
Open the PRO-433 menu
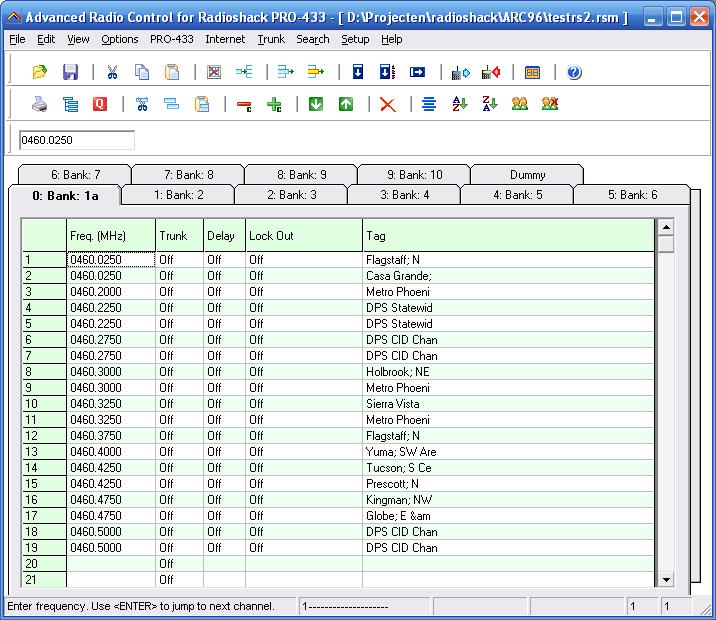pyautogui.click(x=172, y=39)
